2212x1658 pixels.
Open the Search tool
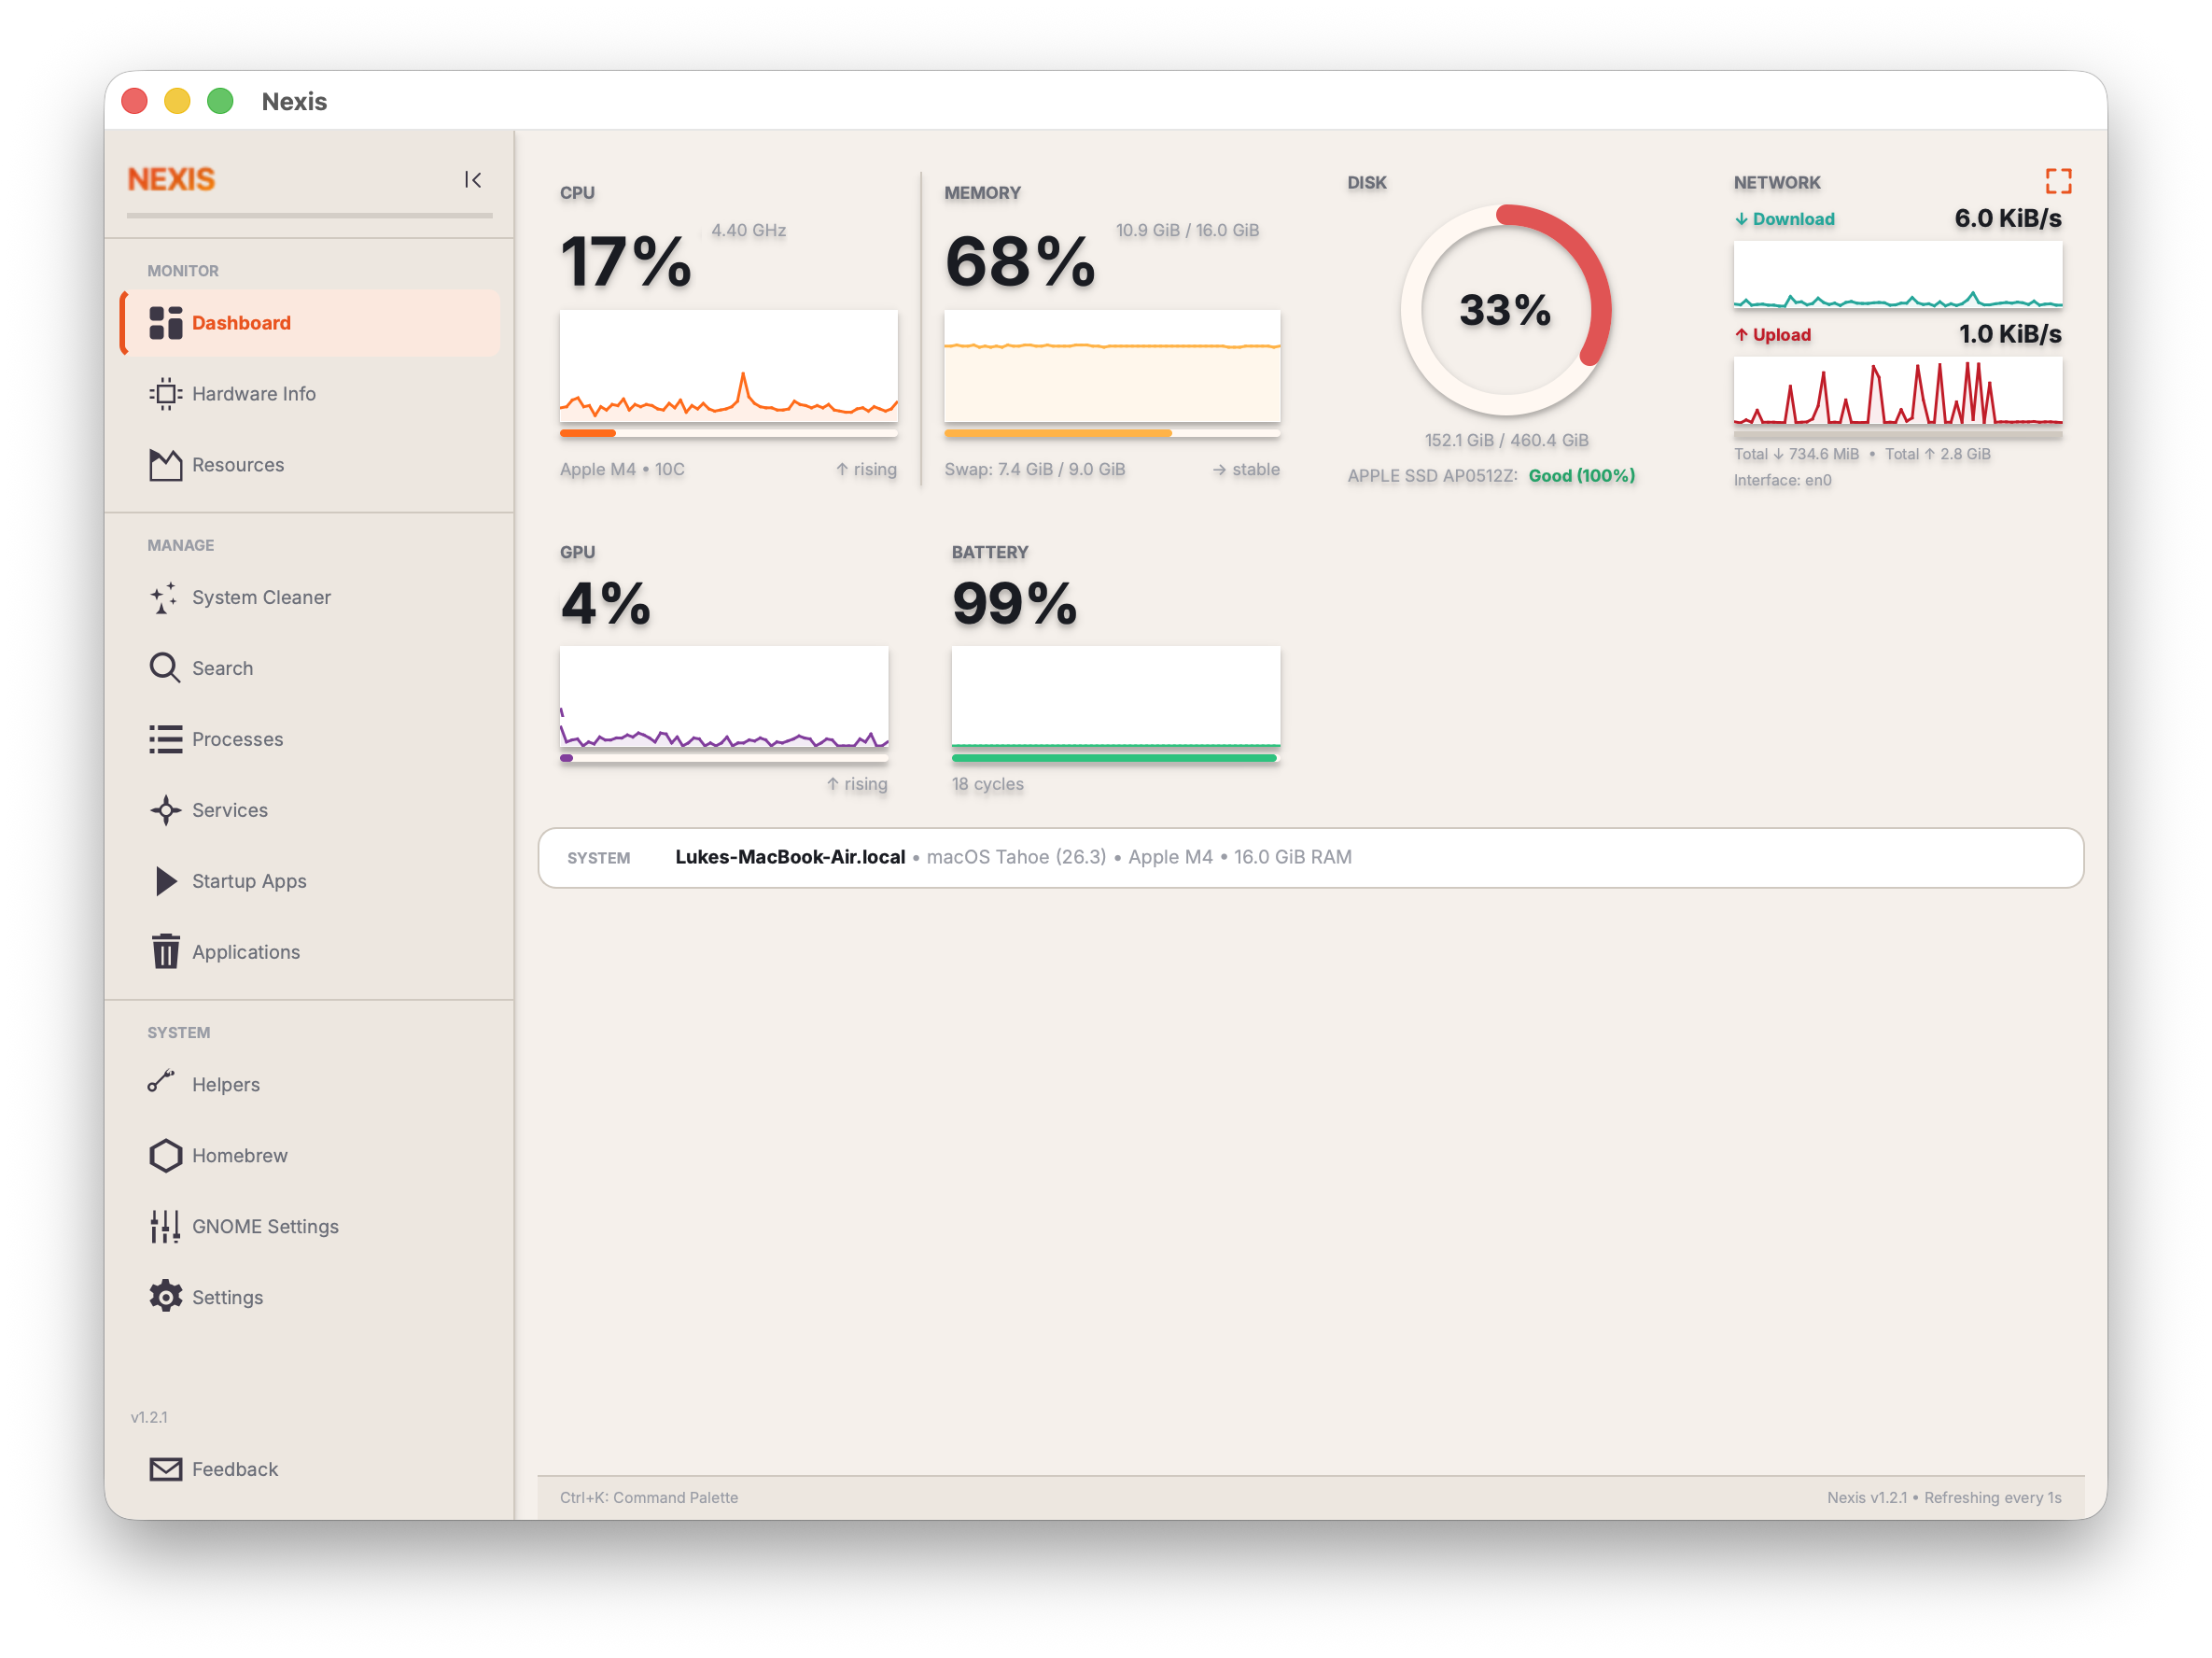[x=222, y=667]
